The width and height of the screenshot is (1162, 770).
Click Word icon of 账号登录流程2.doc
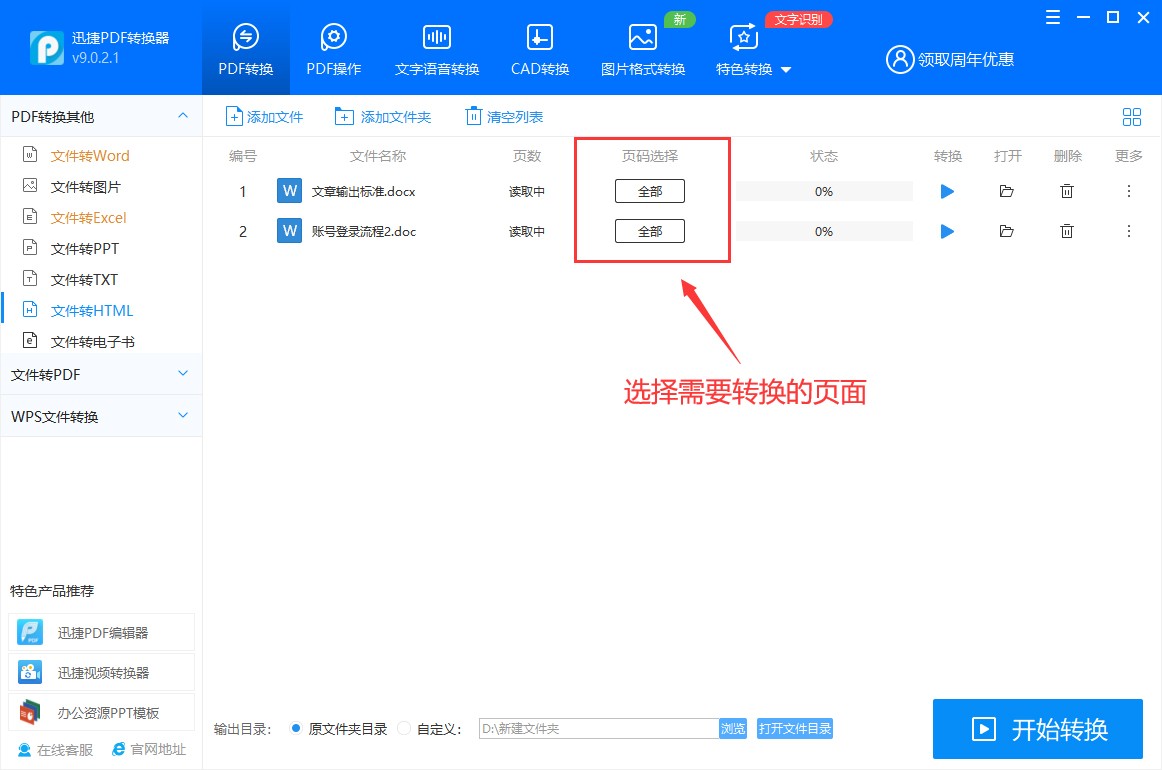tap(290, 230)
